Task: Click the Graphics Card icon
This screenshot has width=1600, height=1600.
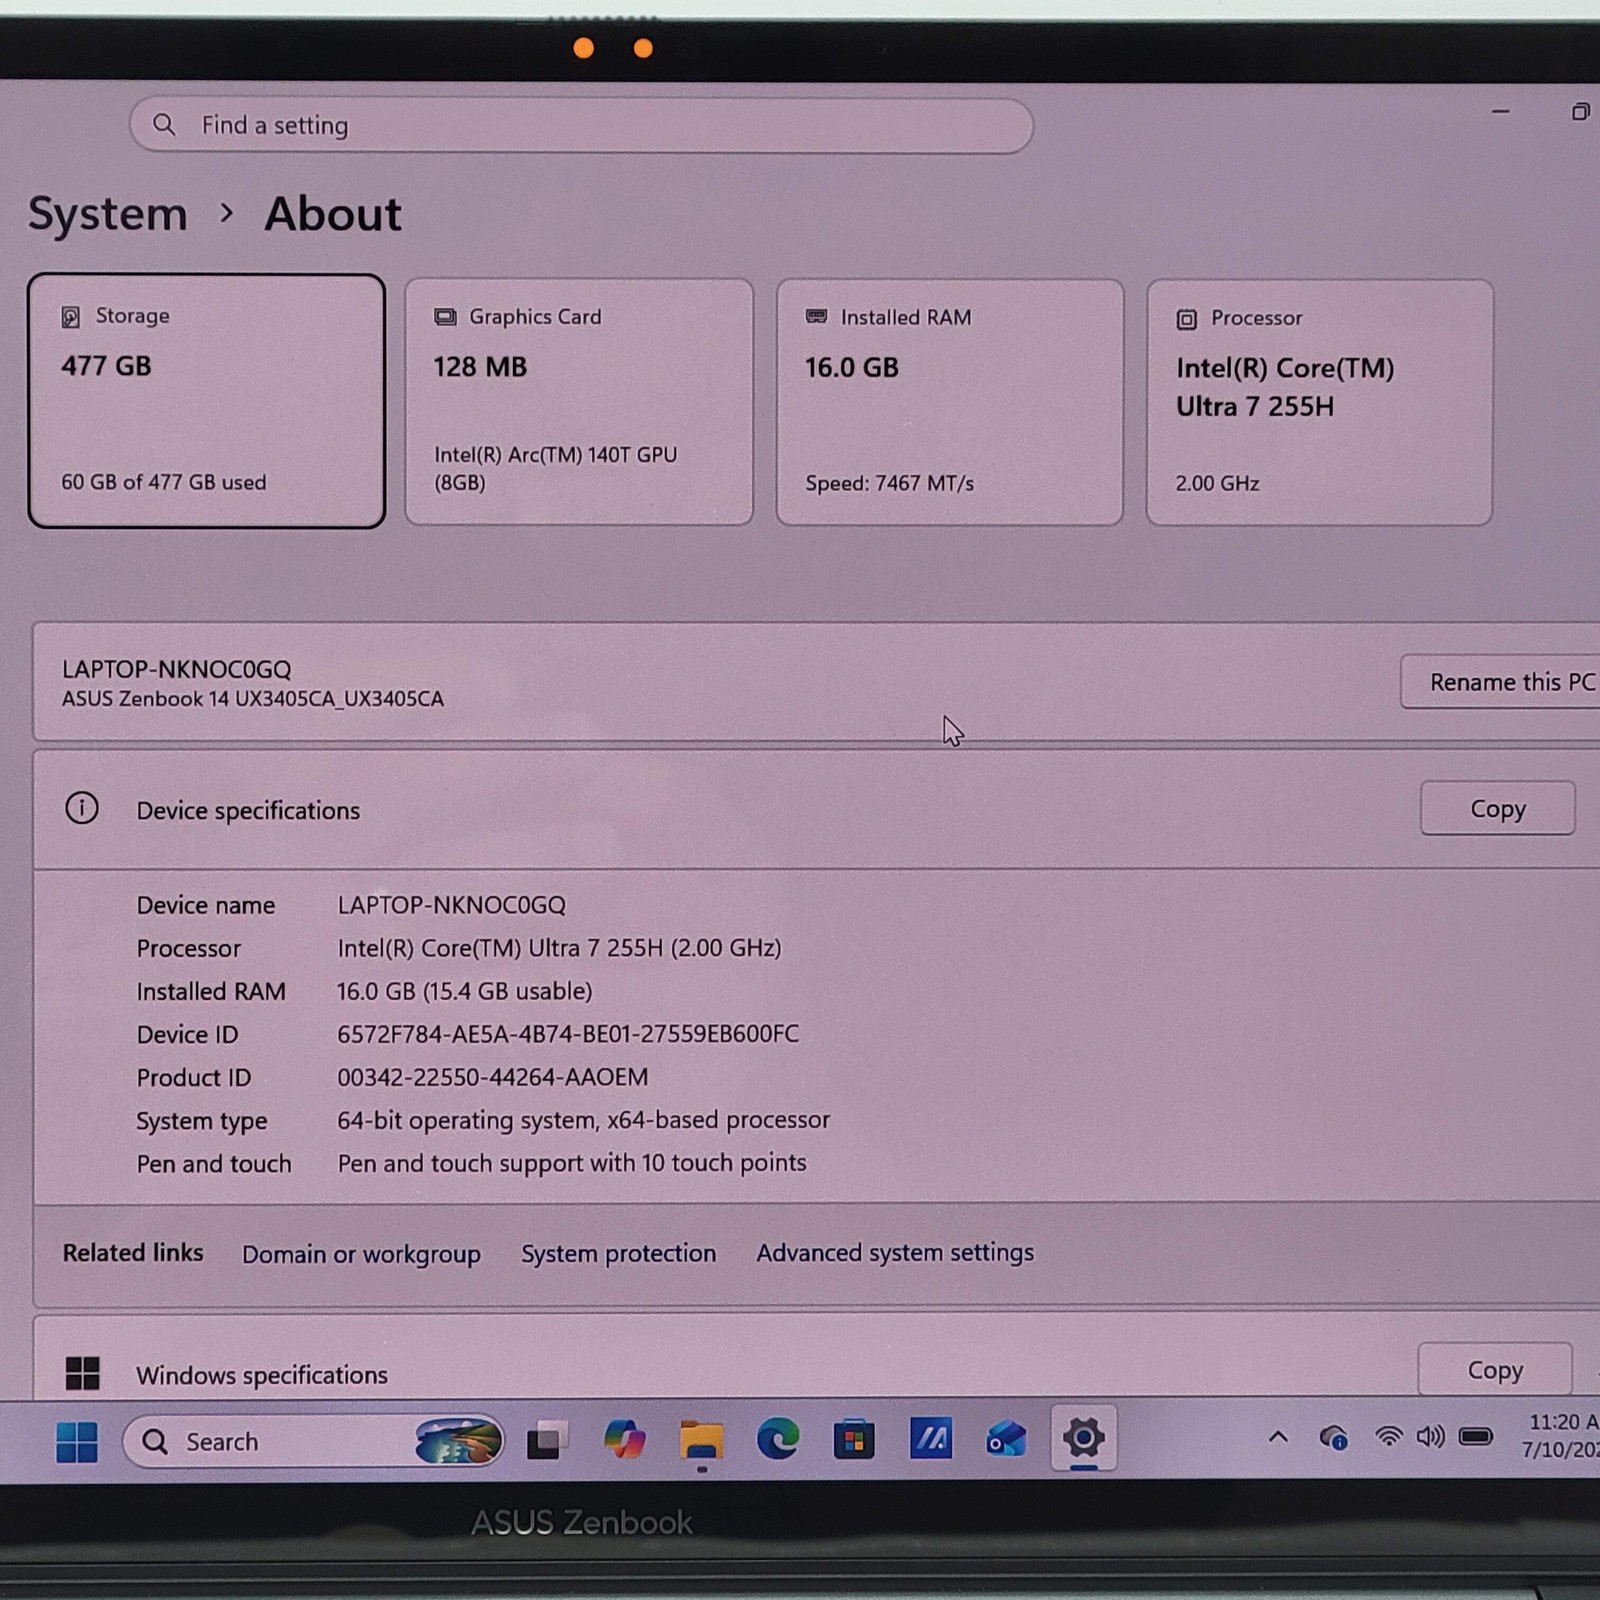Action: (x=445, y=317)
